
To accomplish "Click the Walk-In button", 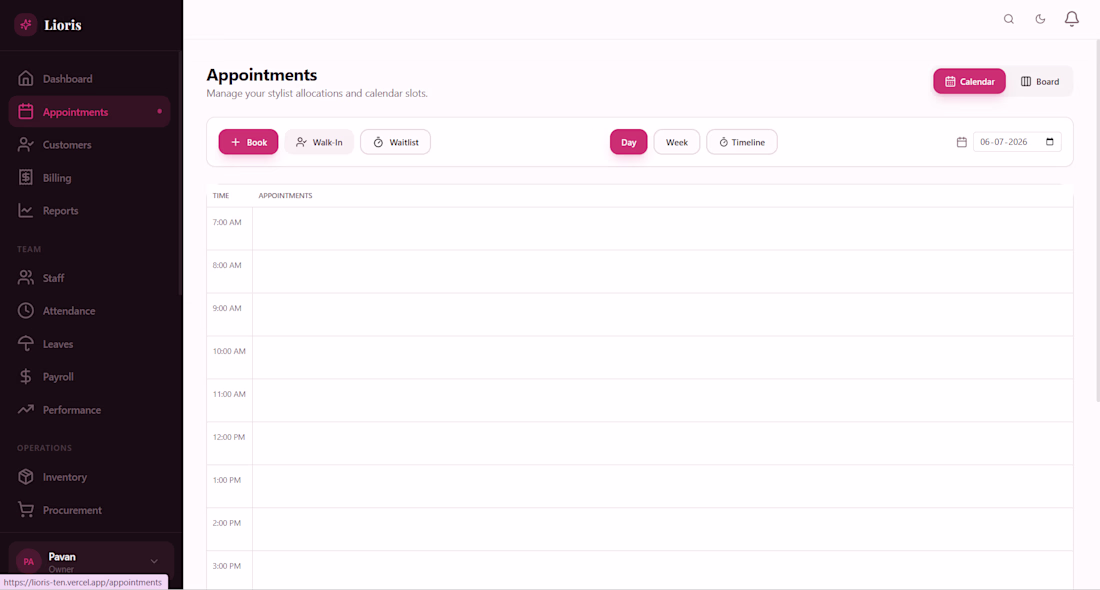I will [x=319, y=142].
